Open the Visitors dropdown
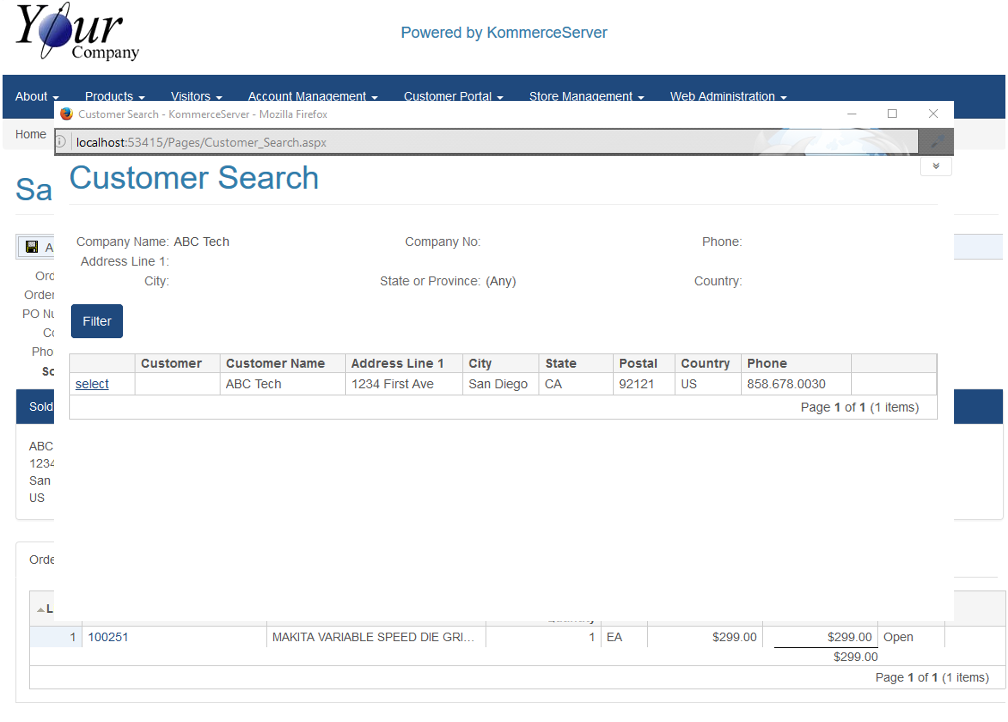 (196, 97)
